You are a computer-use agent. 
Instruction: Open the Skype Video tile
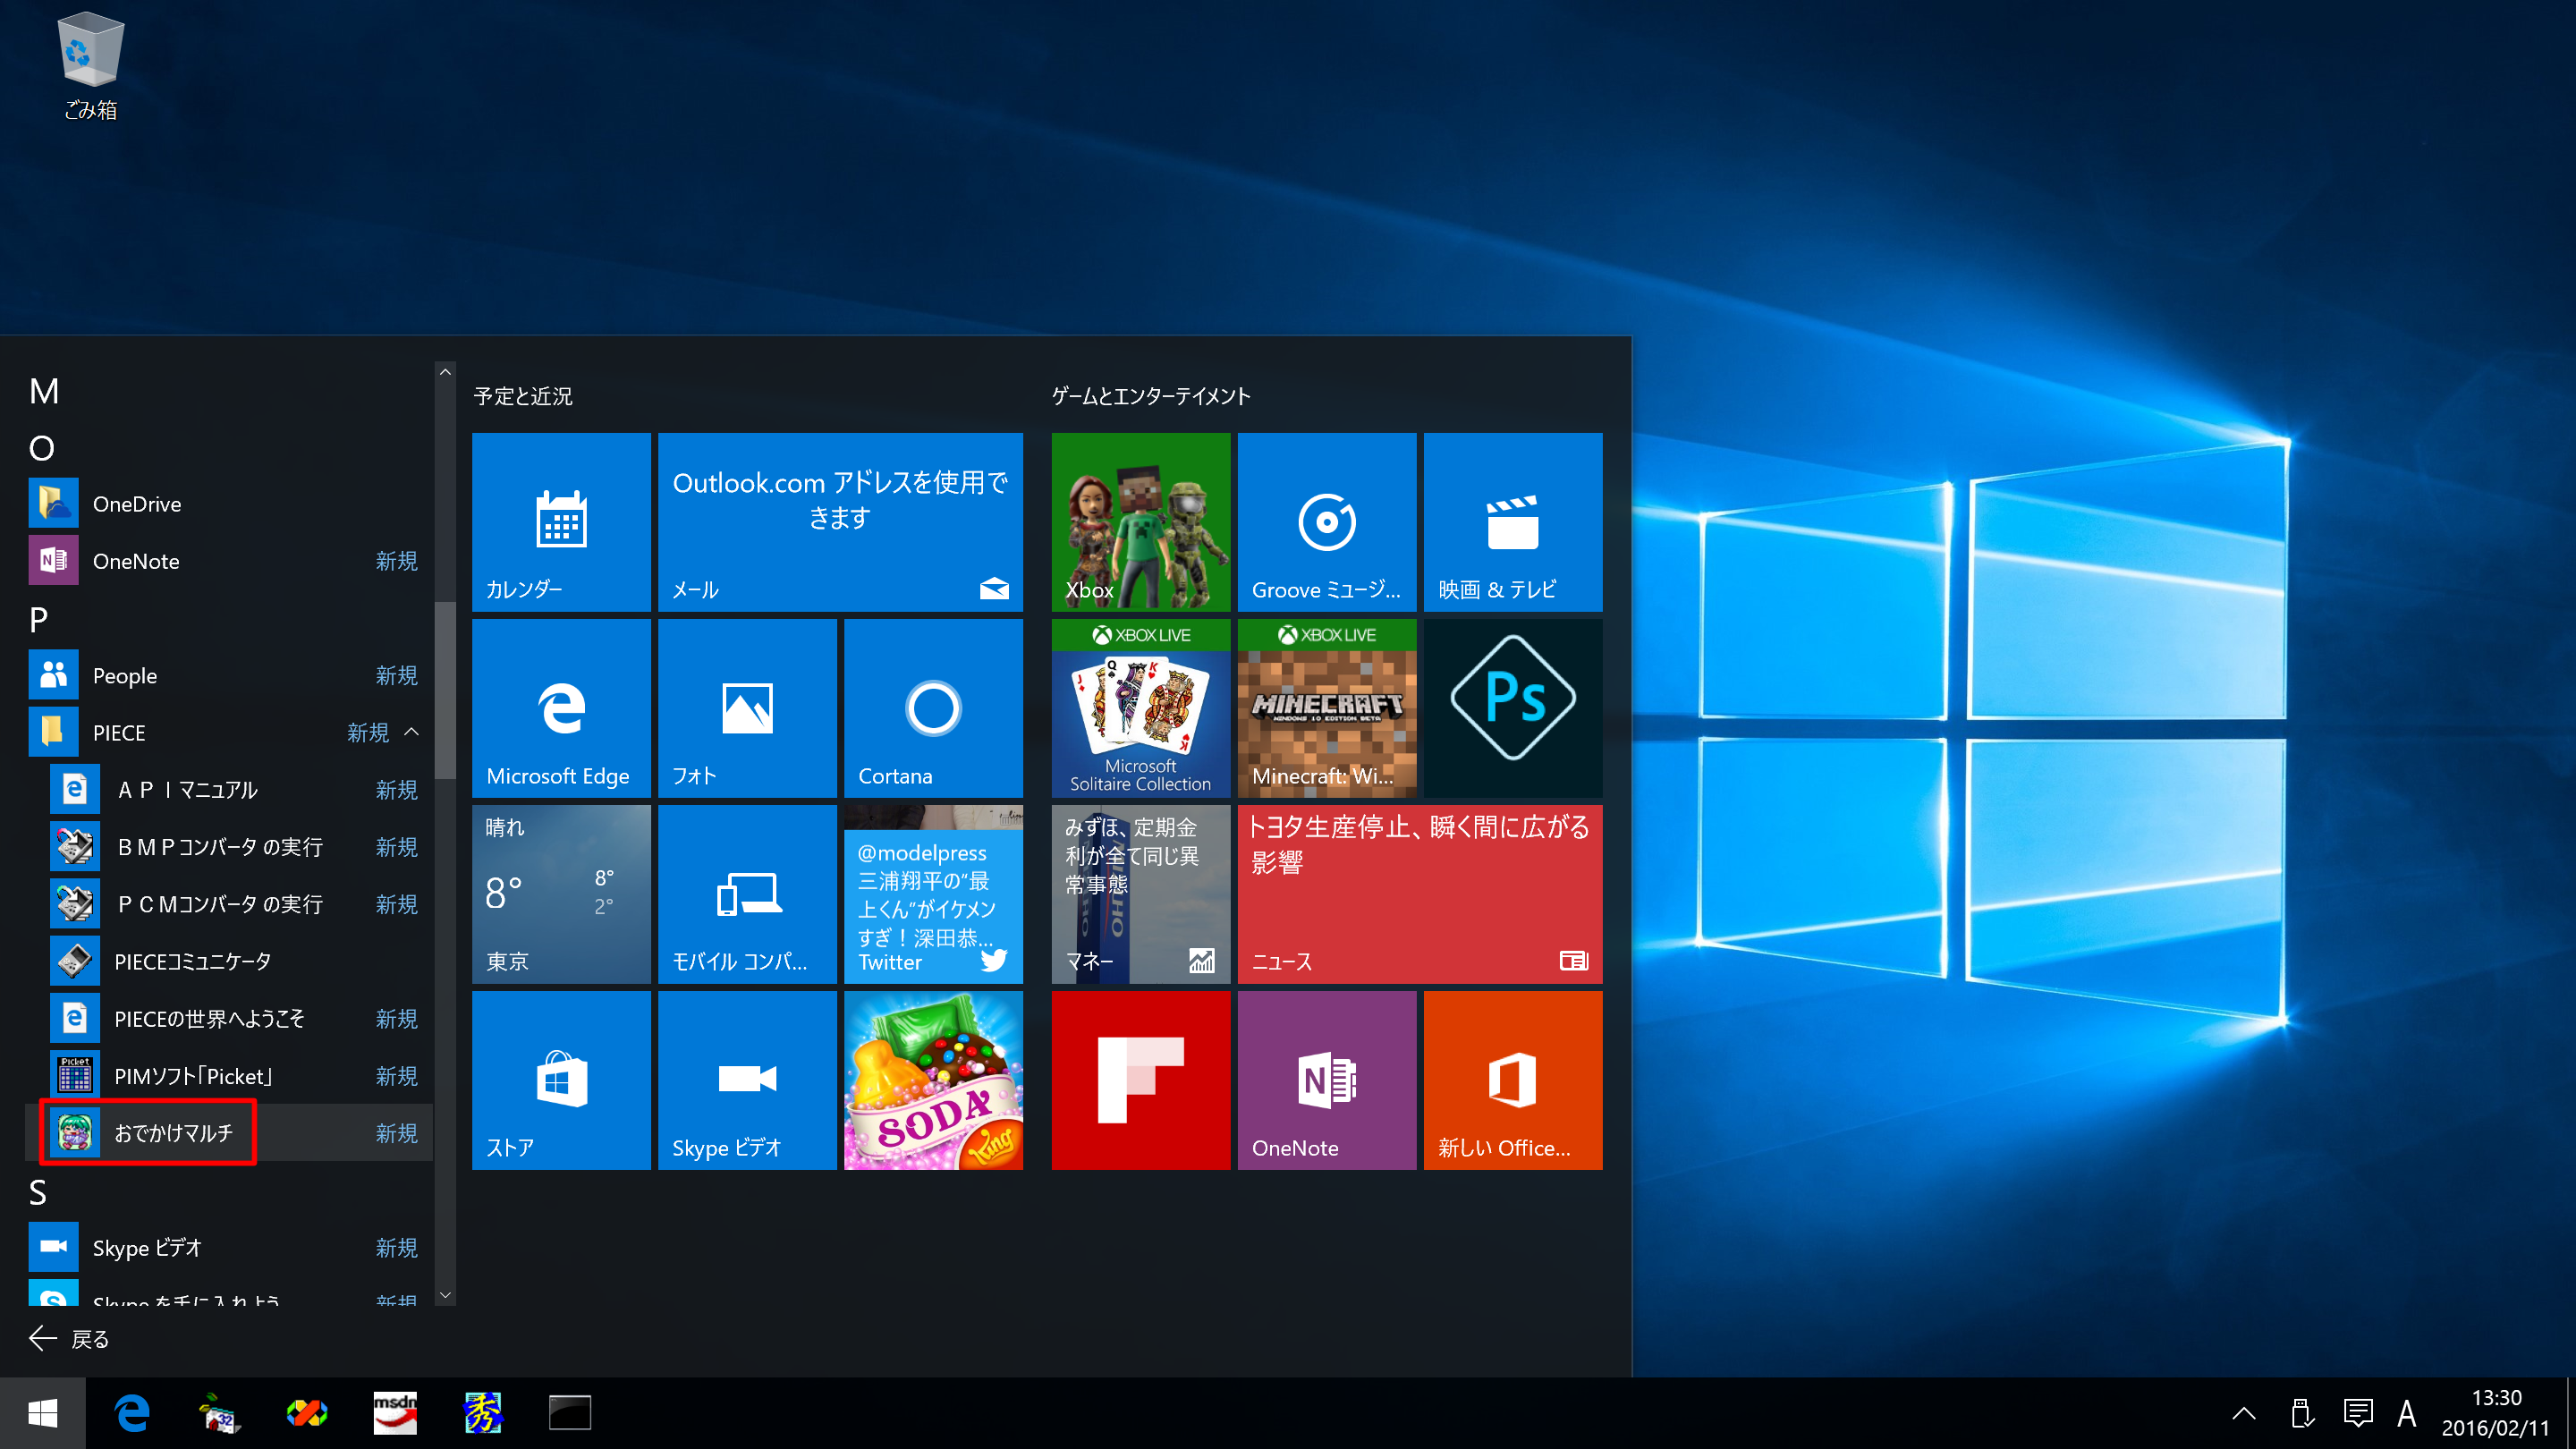(x=747, y=1079)
